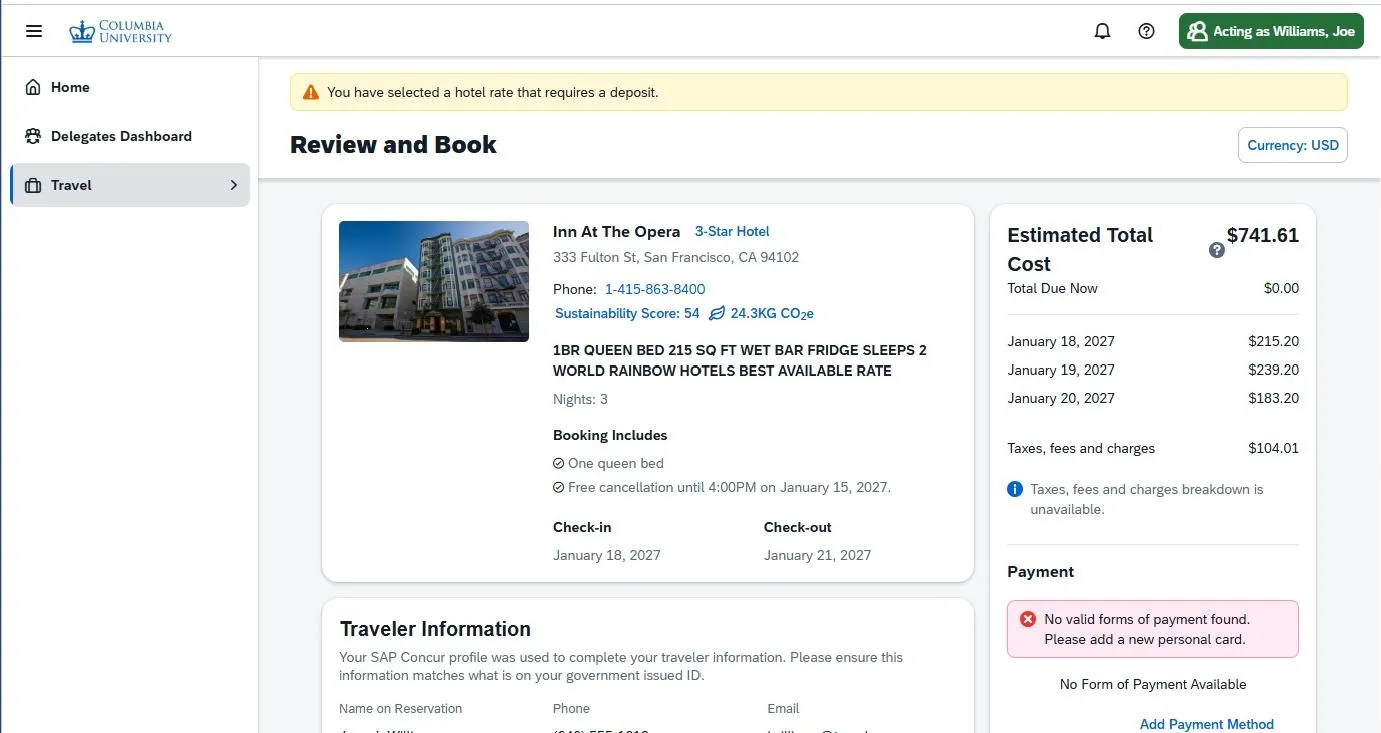Open the hamburger navigation menu
Screen dimensions: 1381x733
coord(34,31)
